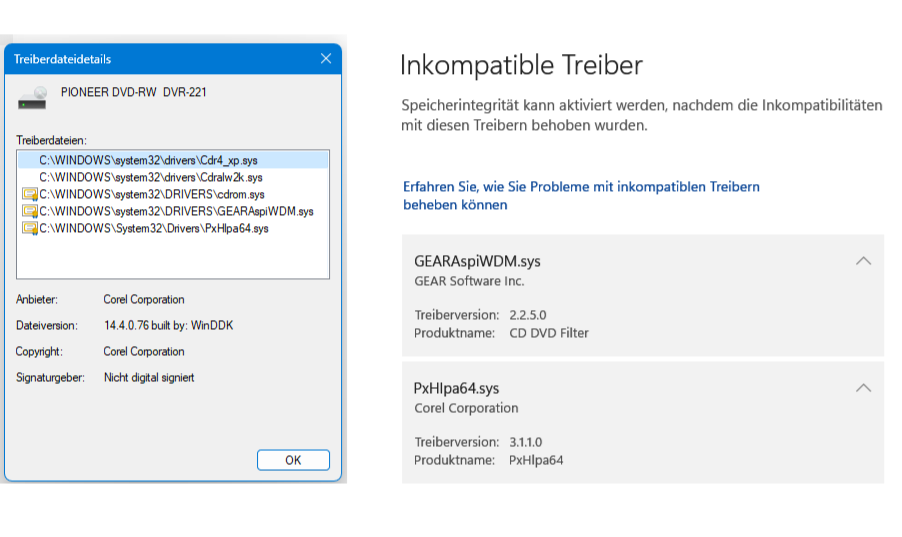Collapse the GEARAspiWDM.sys driver panel
Screen dimensions: 902x537
point(863,261)
